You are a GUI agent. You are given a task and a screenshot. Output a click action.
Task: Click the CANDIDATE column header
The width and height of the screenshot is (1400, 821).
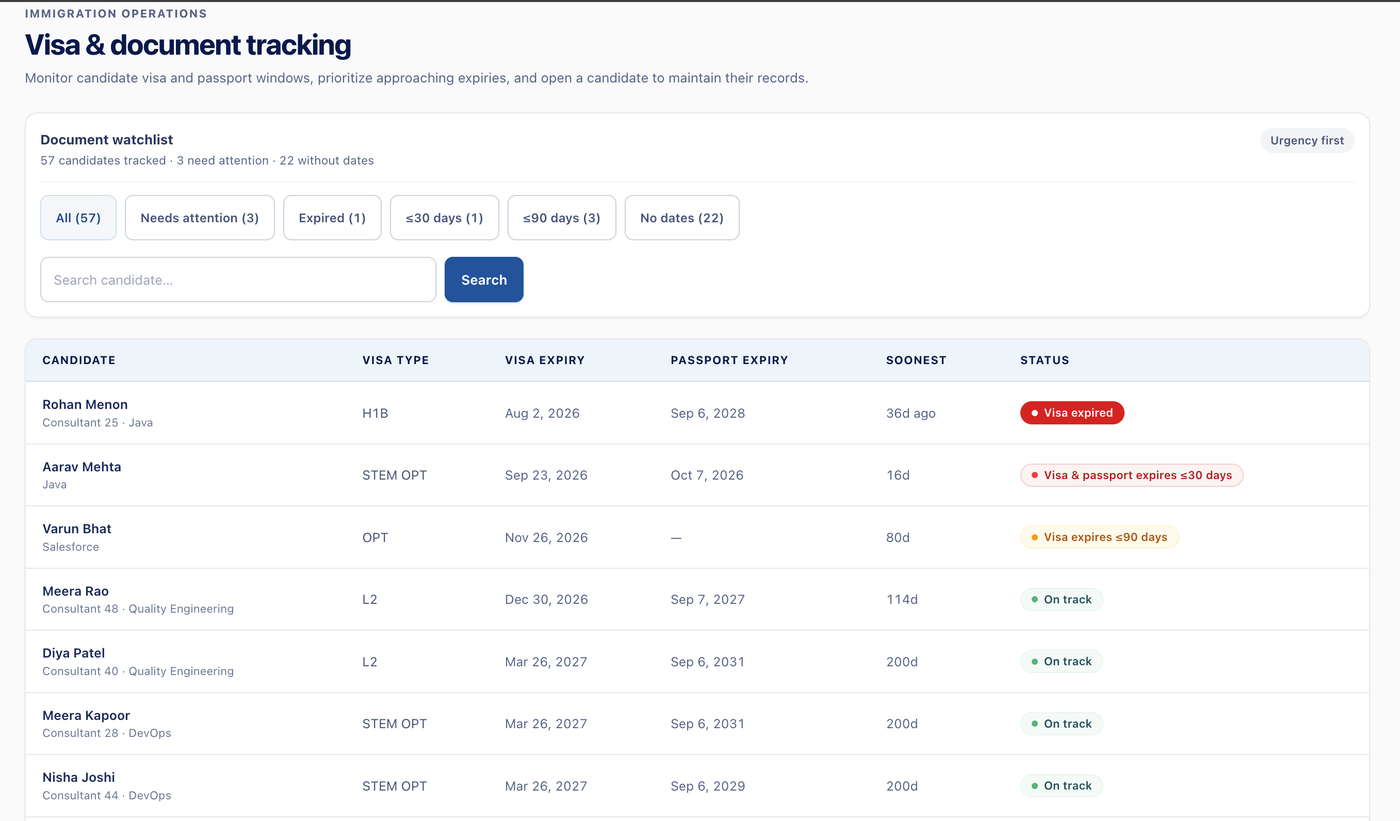[x=79, y=360]
